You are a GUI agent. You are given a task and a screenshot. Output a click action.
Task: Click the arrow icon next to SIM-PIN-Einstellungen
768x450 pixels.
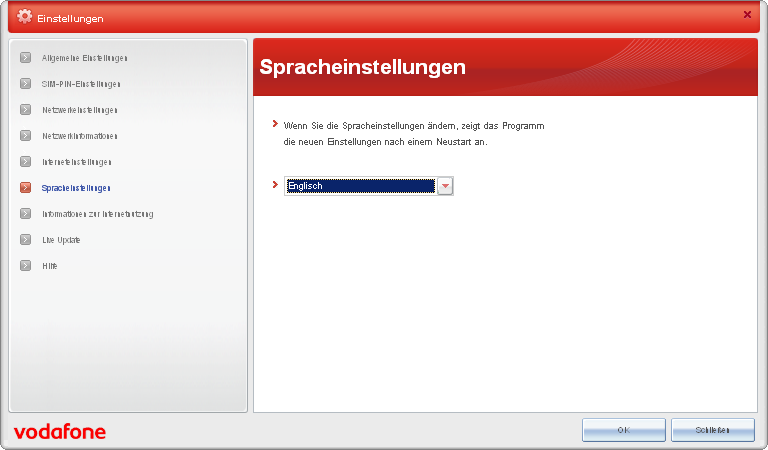[25, 84]
